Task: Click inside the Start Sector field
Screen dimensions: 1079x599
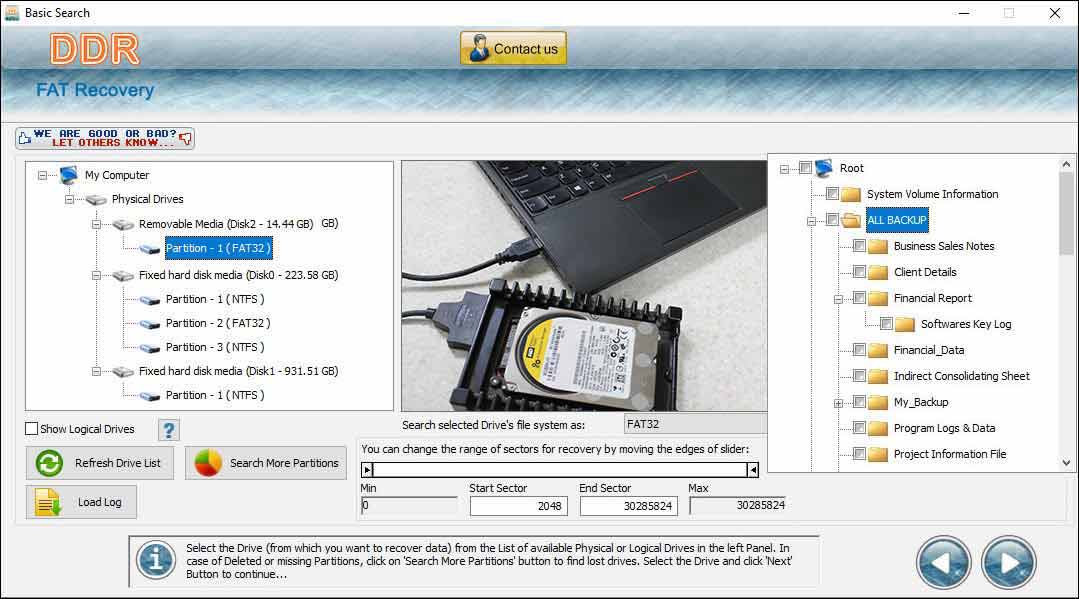Action: coord(517,506)
